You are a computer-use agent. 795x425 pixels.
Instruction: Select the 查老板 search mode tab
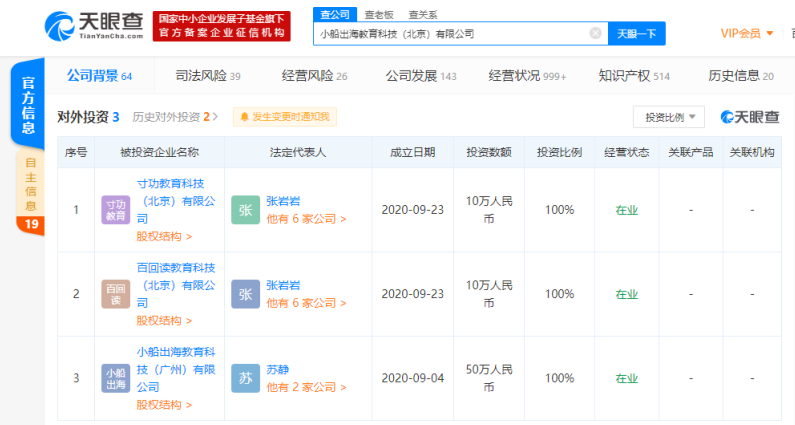(x=378, y=14)
